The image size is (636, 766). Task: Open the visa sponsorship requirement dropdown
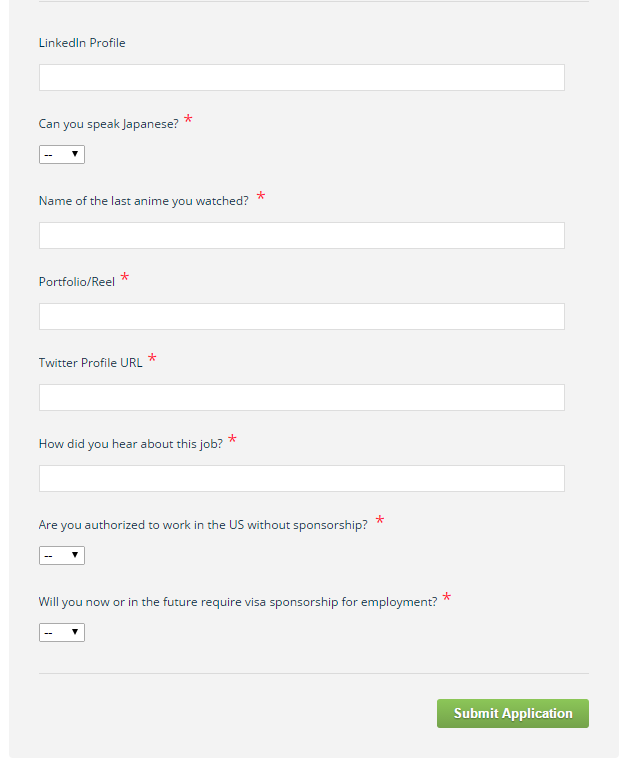[62, 633]
